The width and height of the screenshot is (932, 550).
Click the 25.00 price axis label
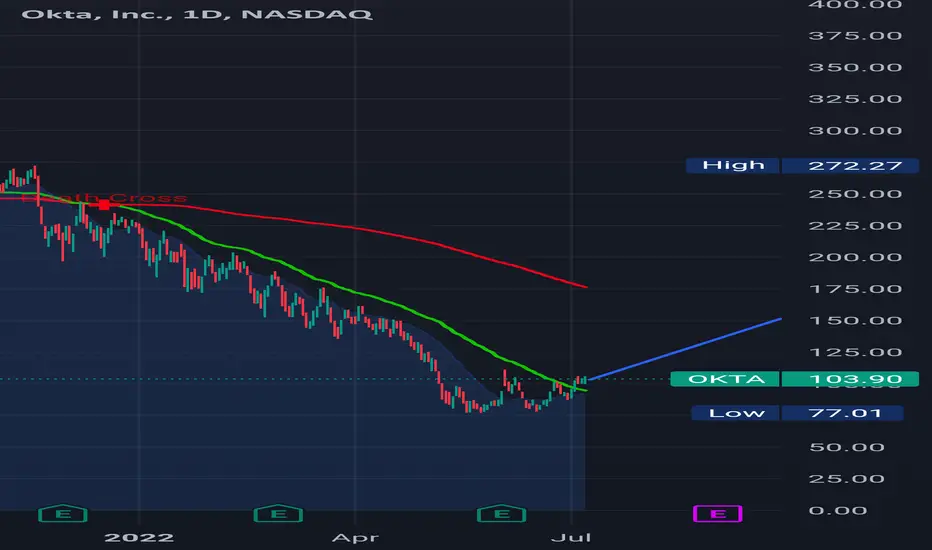click(x=847, y=479)
